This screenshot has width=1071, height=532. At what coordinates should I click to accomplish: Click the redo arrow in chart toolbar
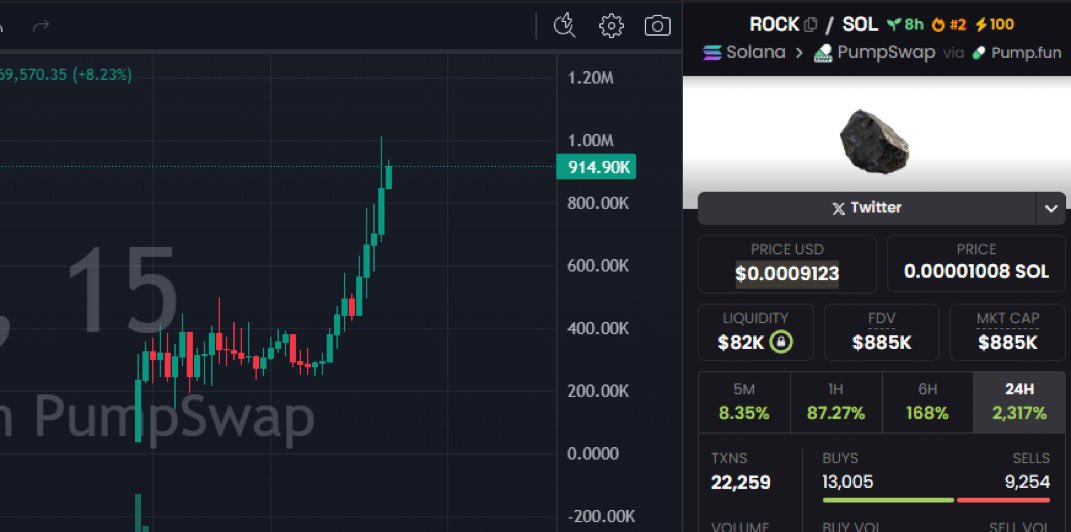[41, 26]
